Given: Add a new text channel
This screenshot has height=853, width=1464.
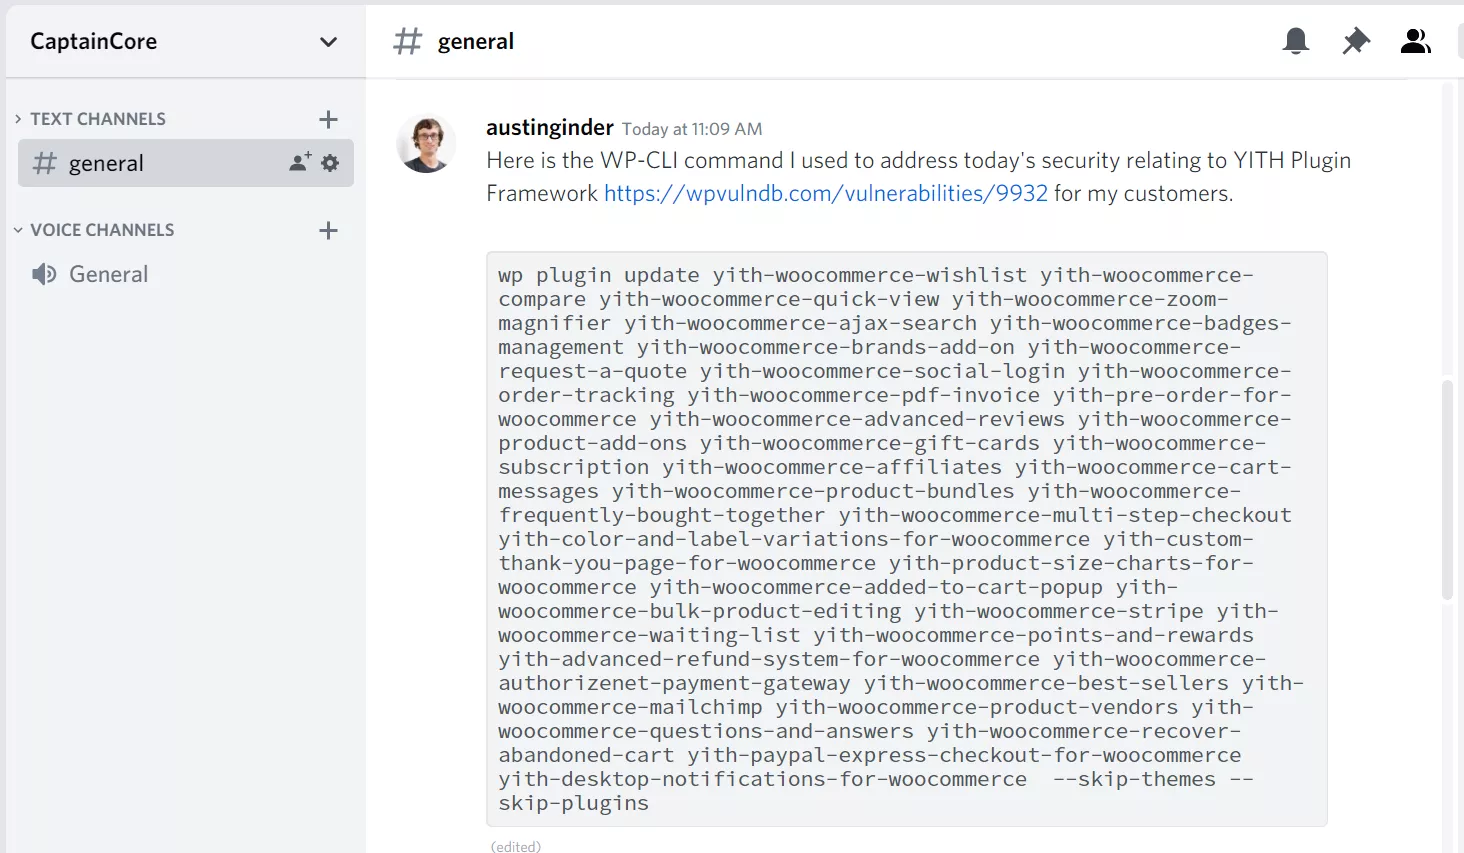Looking at the screenshot, I should click(328, 120).
